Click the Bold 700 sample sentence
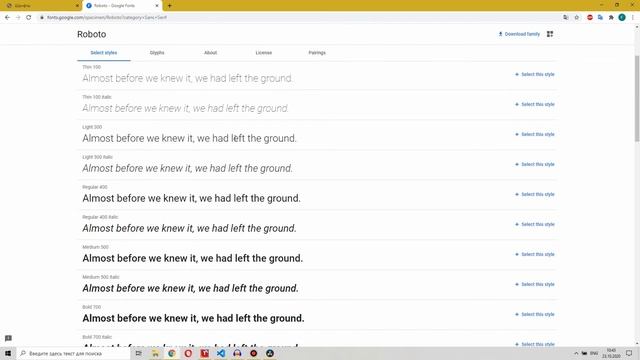Screen dimensions: 640x360 pos(193,318)
